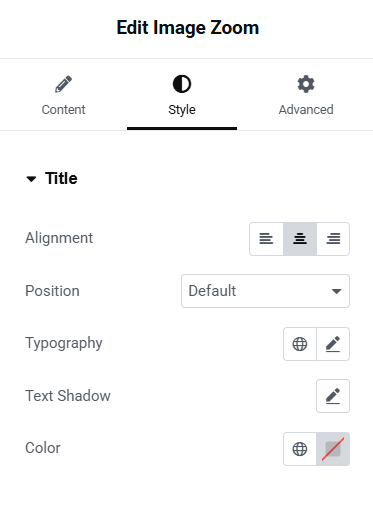Click the Content tab pencil icon
Viewport: 373px width, 511px height.
click(x=63, y=84)
